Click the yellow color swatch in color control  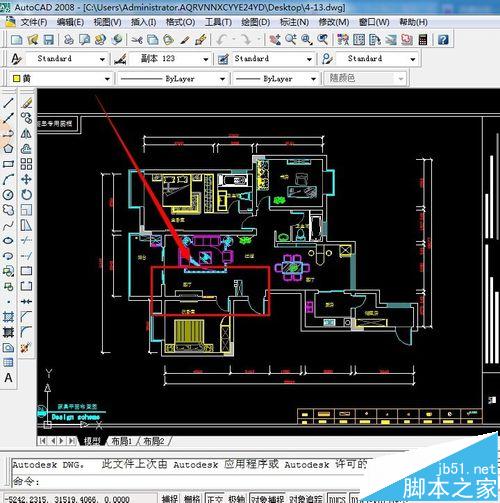[x=16, y=79]
